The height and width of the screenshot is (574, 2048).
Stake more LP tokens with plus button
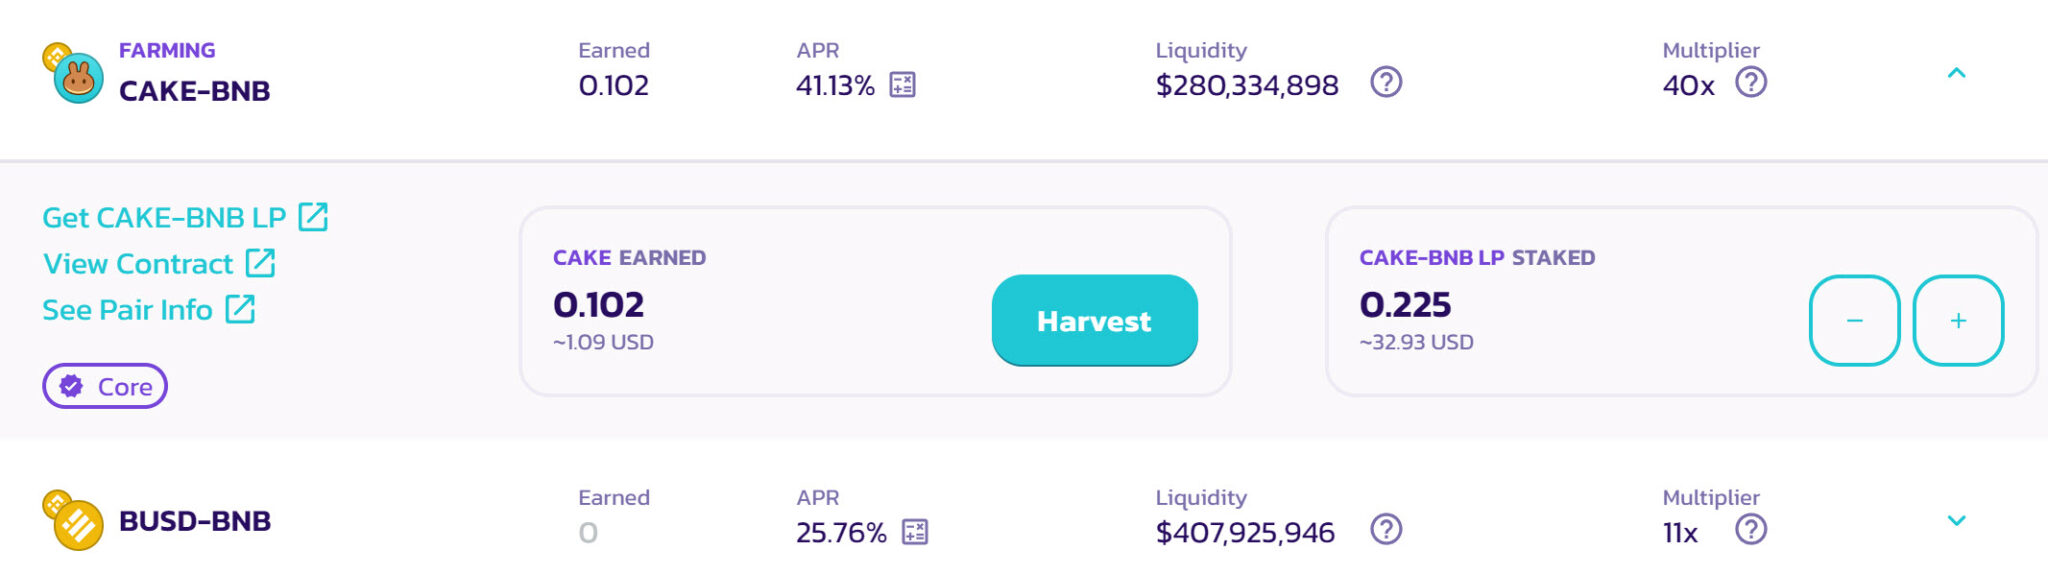1958,321
